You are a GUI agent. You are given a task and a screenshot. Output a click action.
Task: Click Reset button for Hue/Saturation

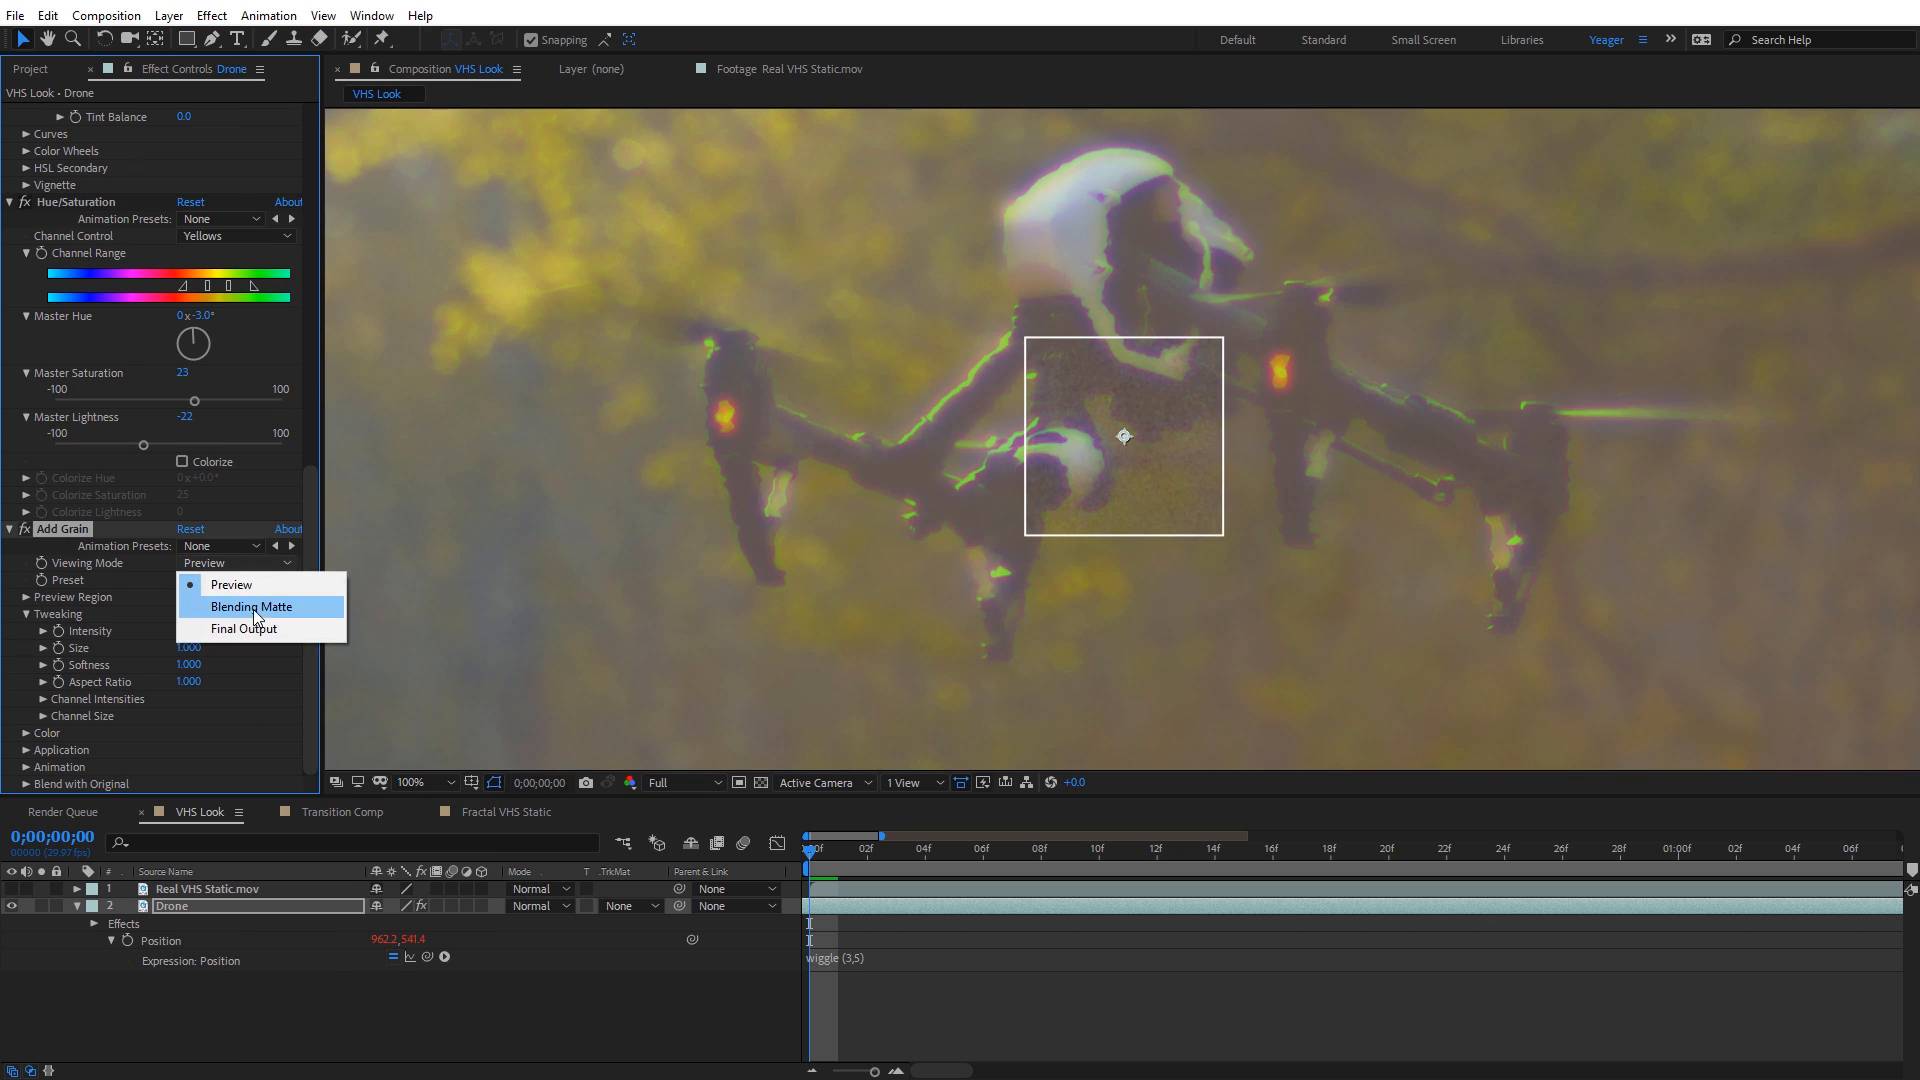(190, 202)
